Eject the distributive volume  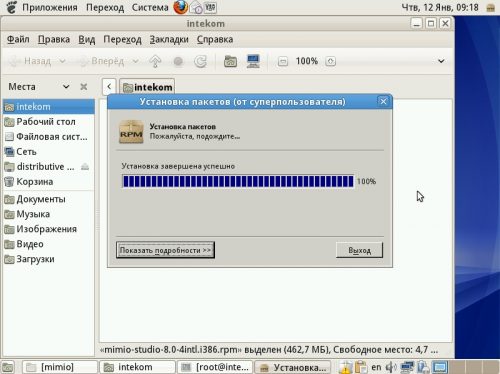(85, 167)
